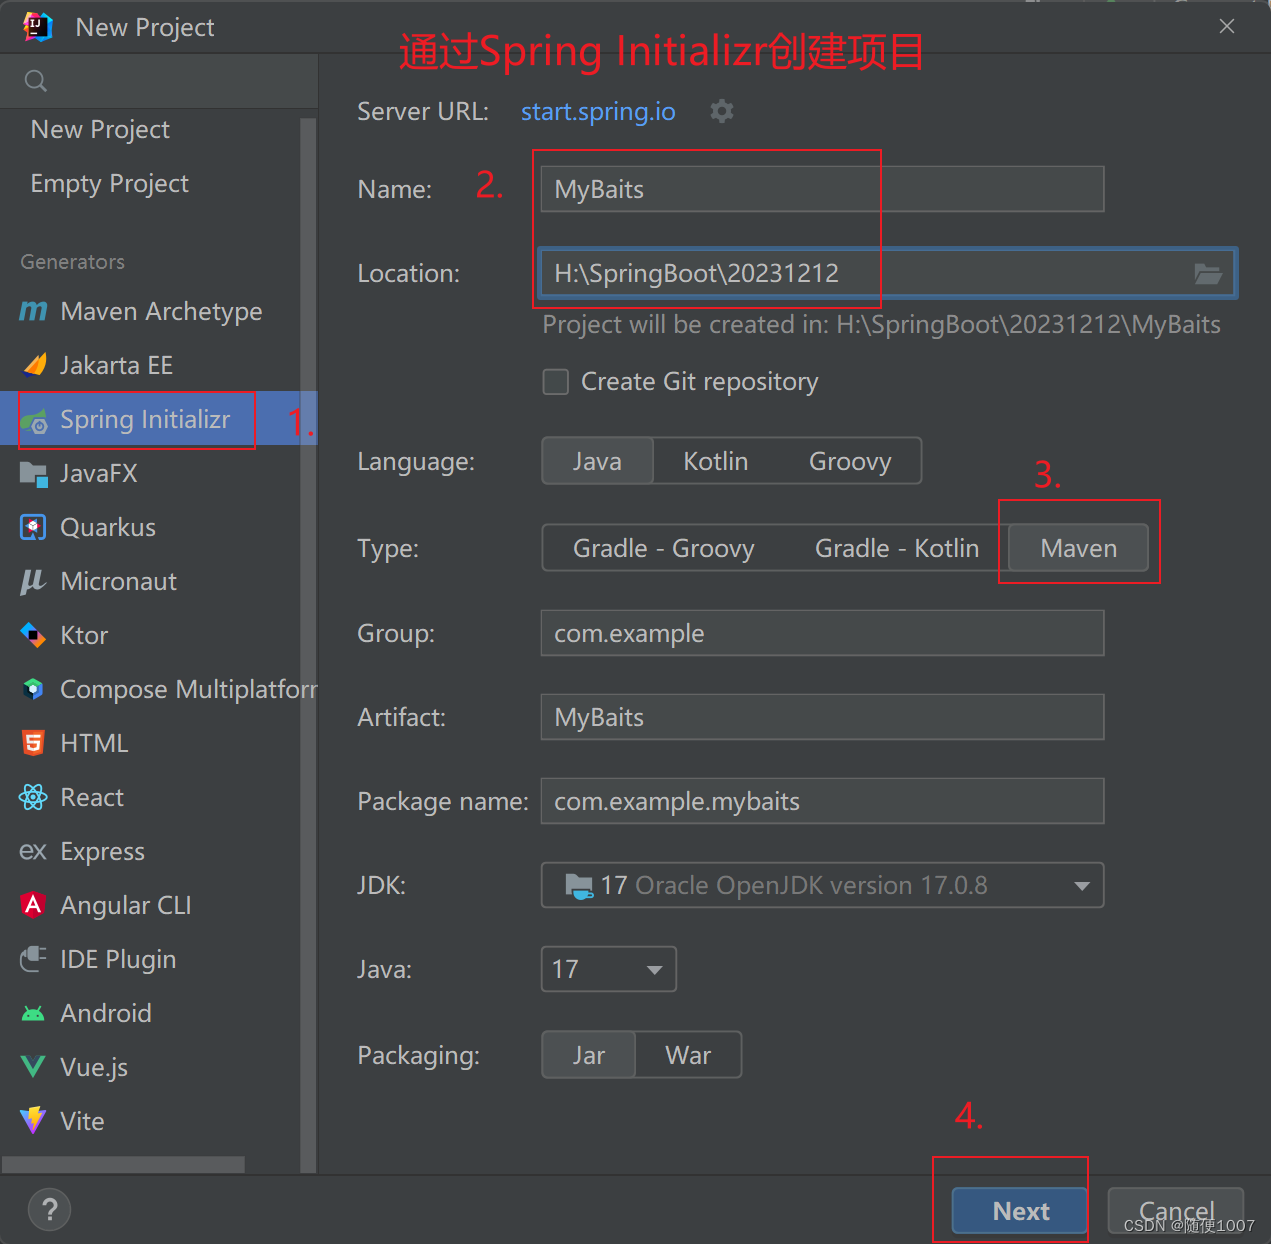Select War packaging
The width and height of the screenshot is (1271, 1244).
point(689,1055)
